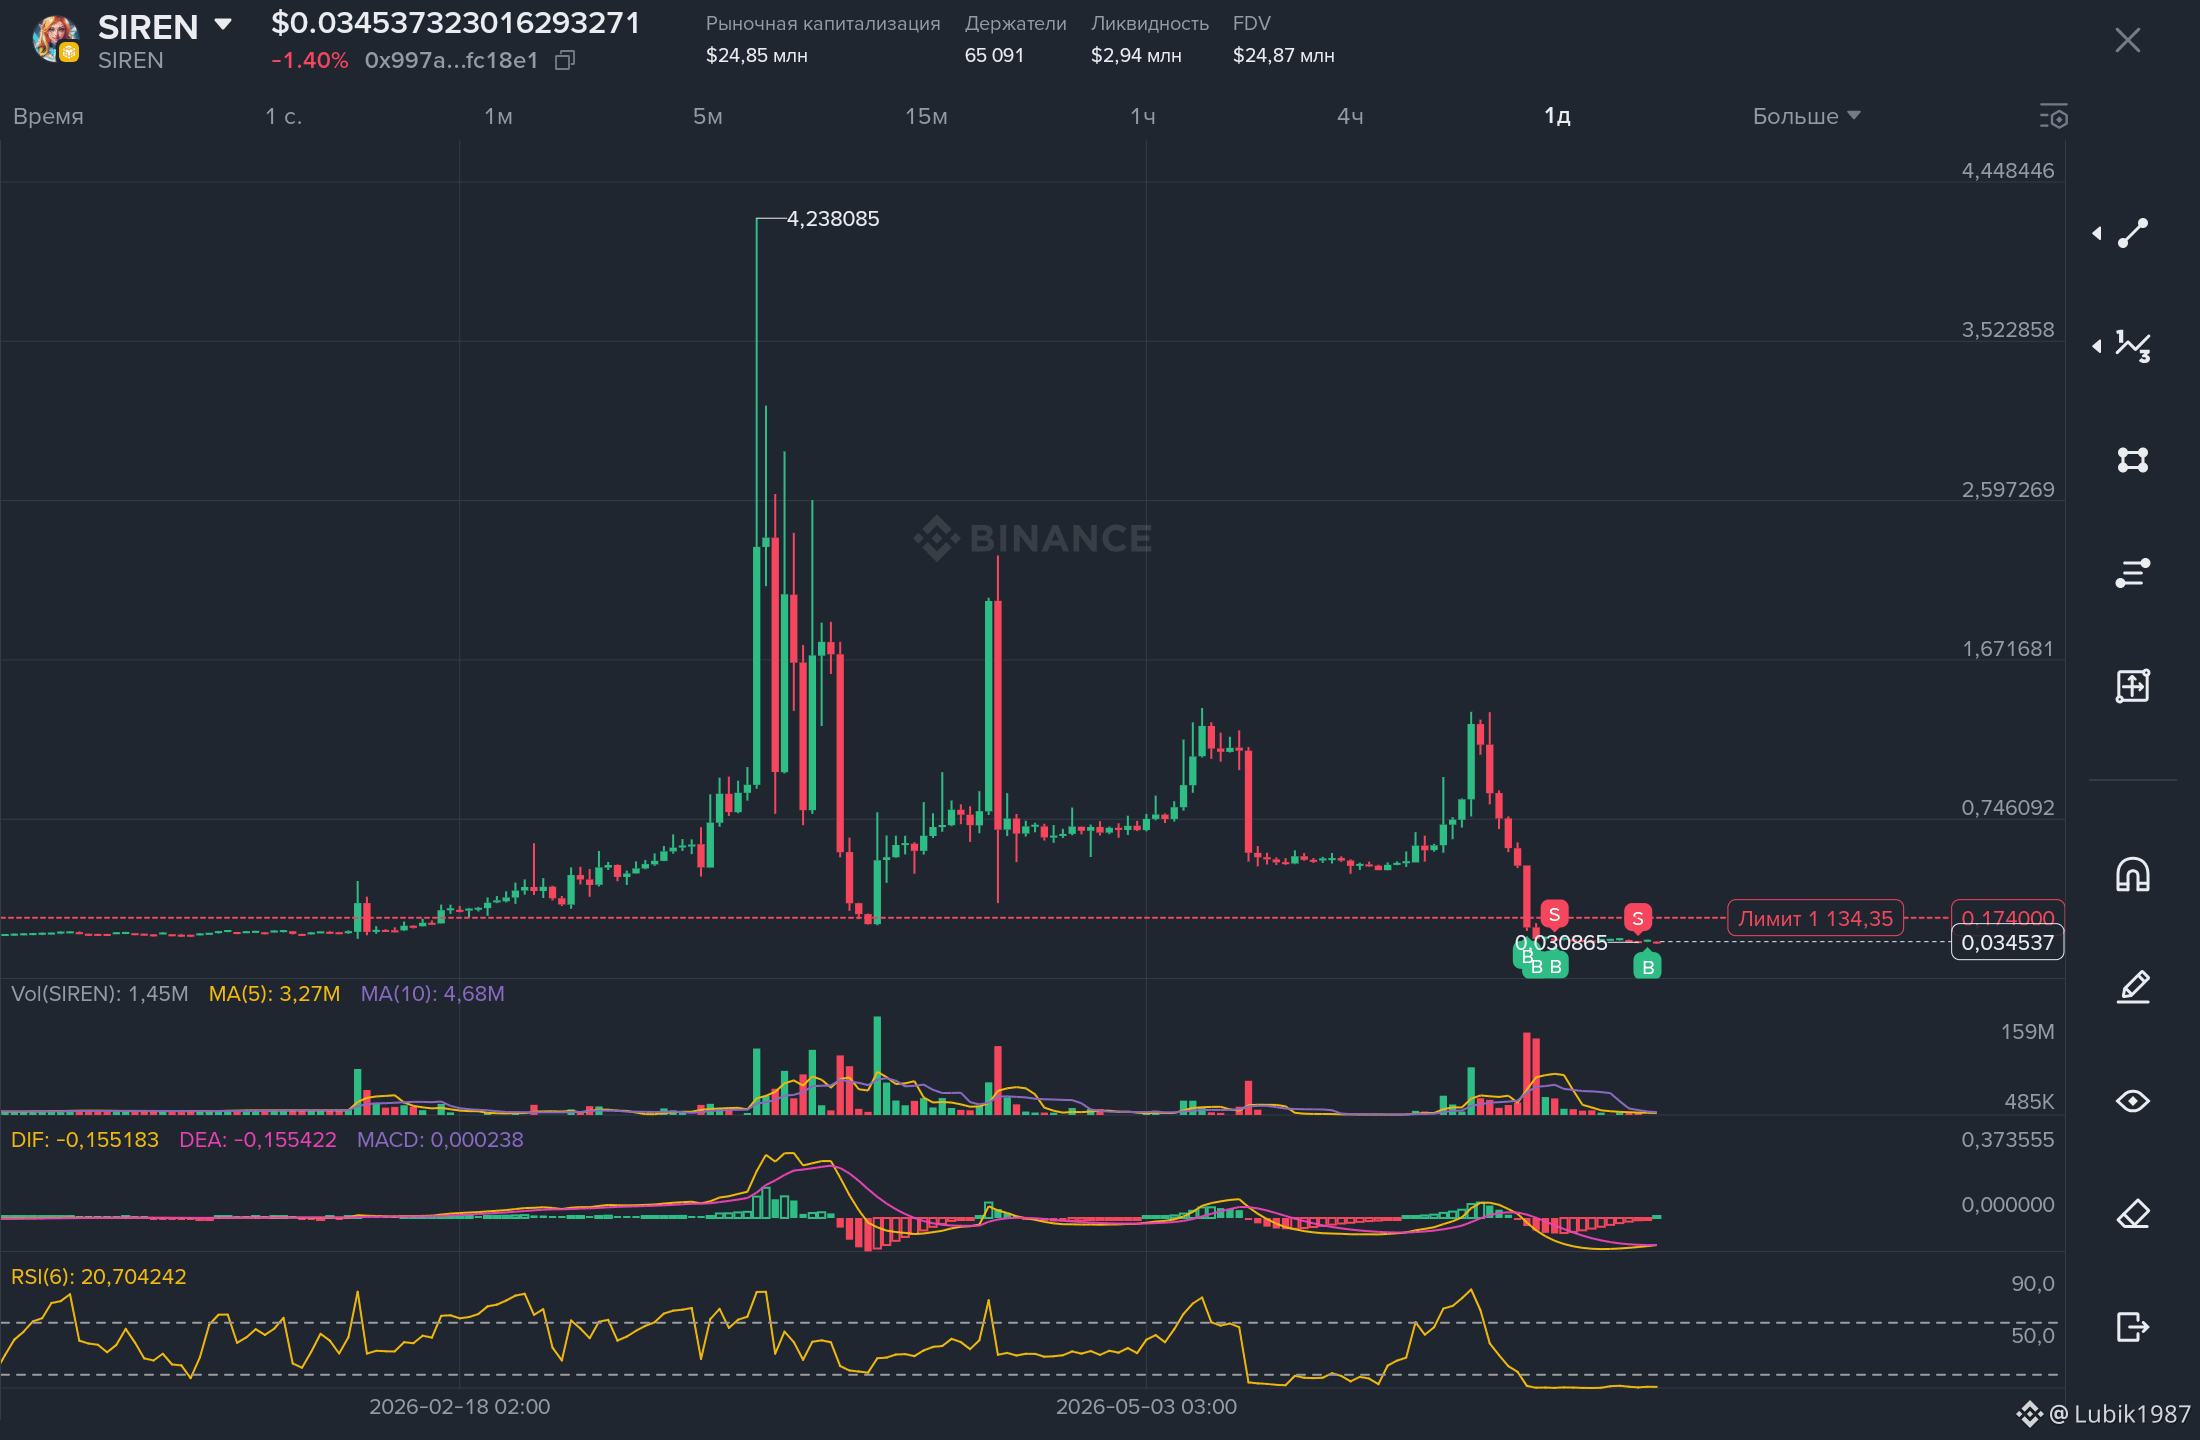Image resolution: width=2200 pixels, height=1440 pixels.
Task: Click the rightmost green B buy marker
Action: pyautogui.click(x=1647, y=967)
